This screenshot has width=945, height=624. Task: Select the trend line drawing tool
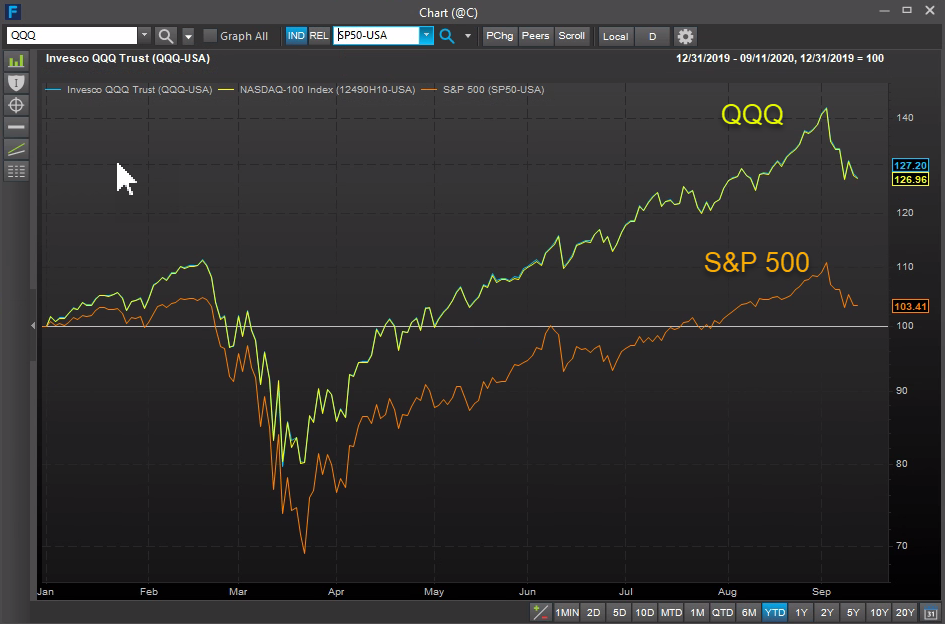[16, 148]
